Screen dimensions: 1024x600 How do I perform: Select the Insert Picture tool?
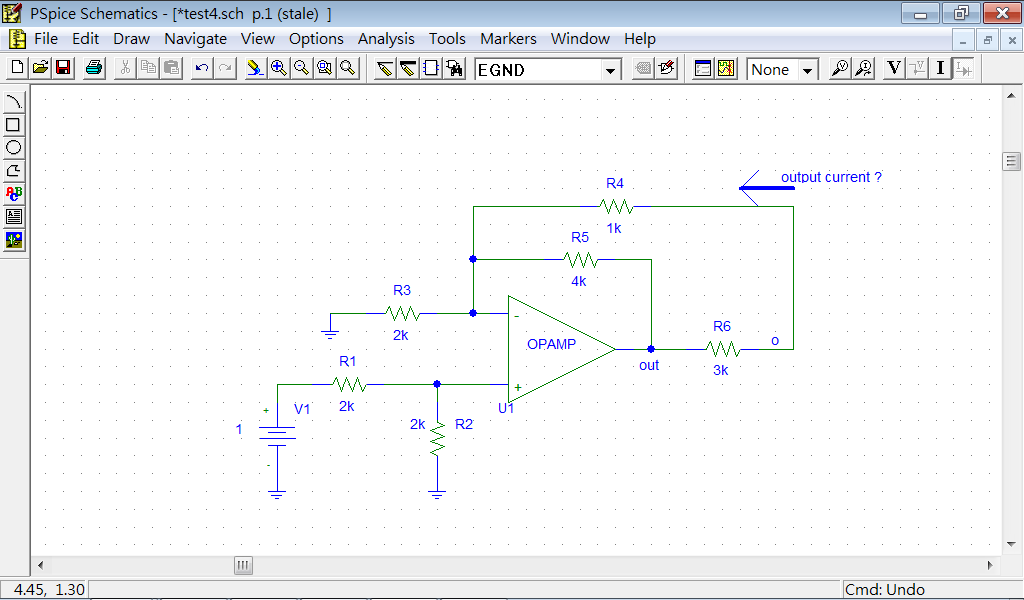pos(14,240)
